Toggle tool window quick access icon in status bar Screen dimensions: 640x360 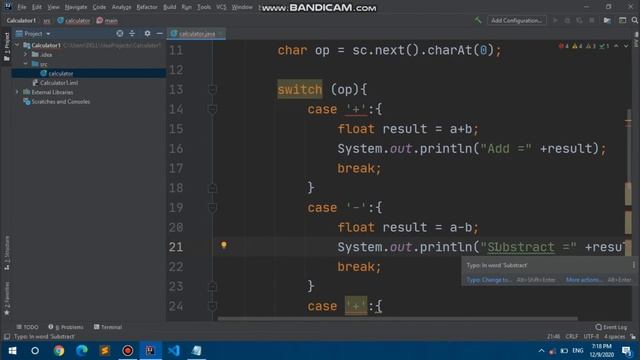coord(7,337)
